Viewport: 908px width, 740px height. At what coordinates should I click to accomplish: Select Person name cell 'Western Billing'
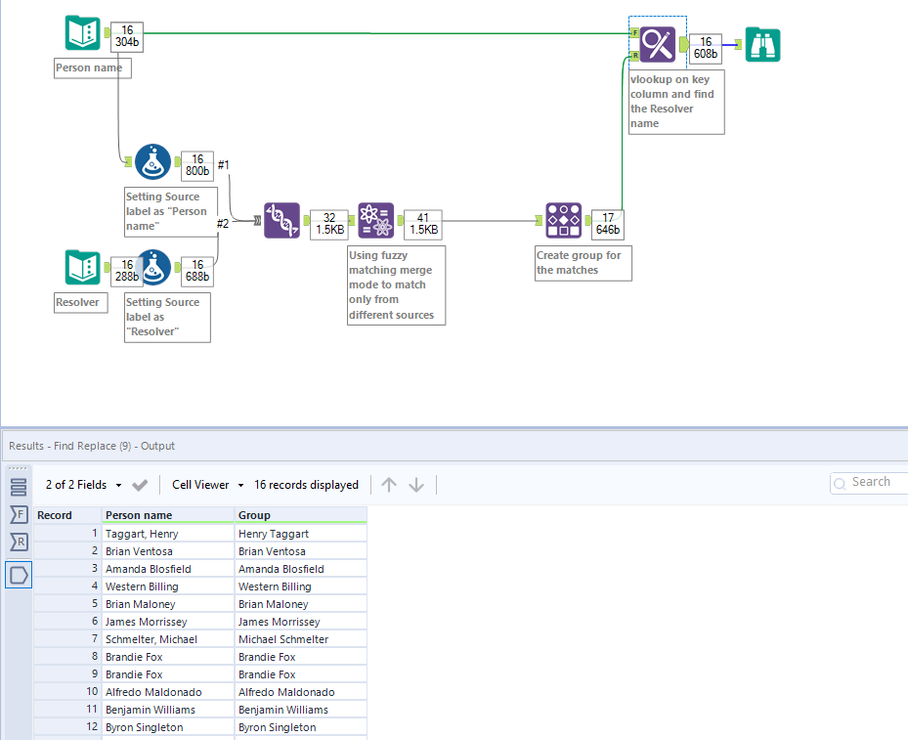pos(169,587)
